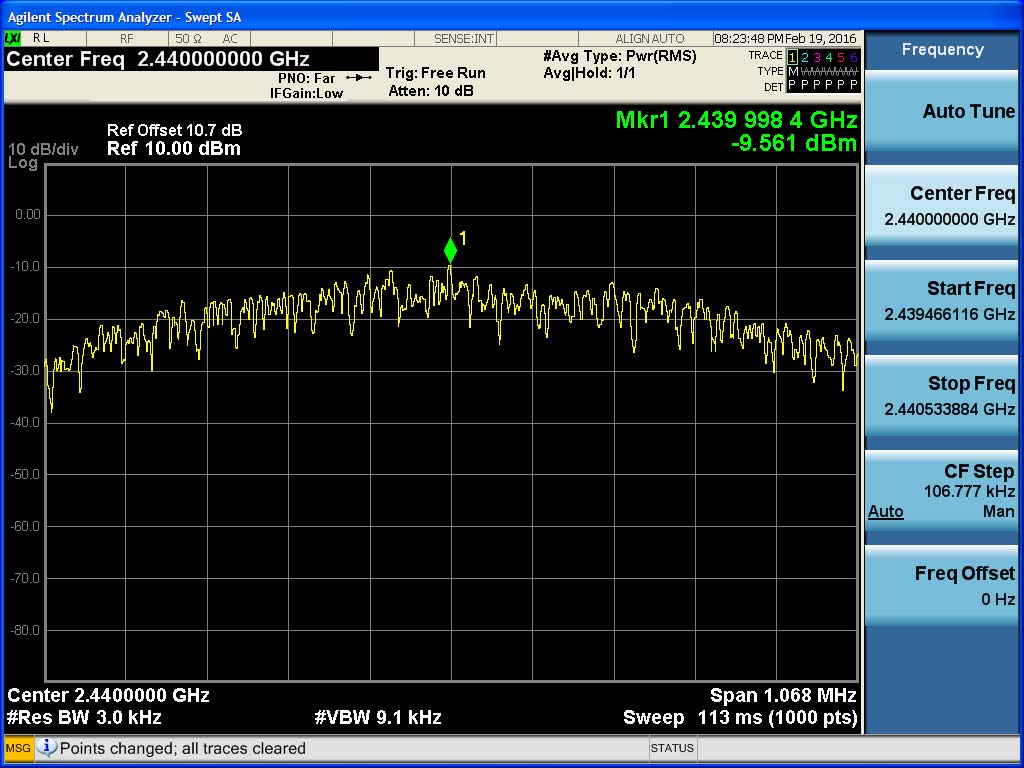
Task: Click the Avg|Hold: 1/1 text
Action: [589, 73]
